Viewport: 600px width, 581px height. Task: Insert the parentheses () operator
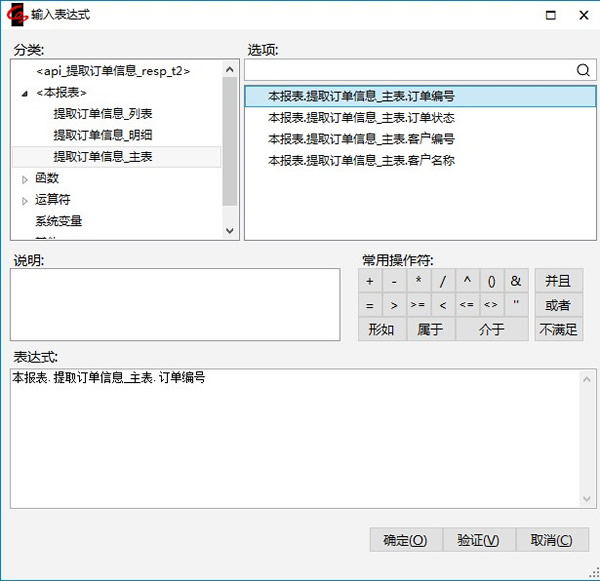click(491, 281)
